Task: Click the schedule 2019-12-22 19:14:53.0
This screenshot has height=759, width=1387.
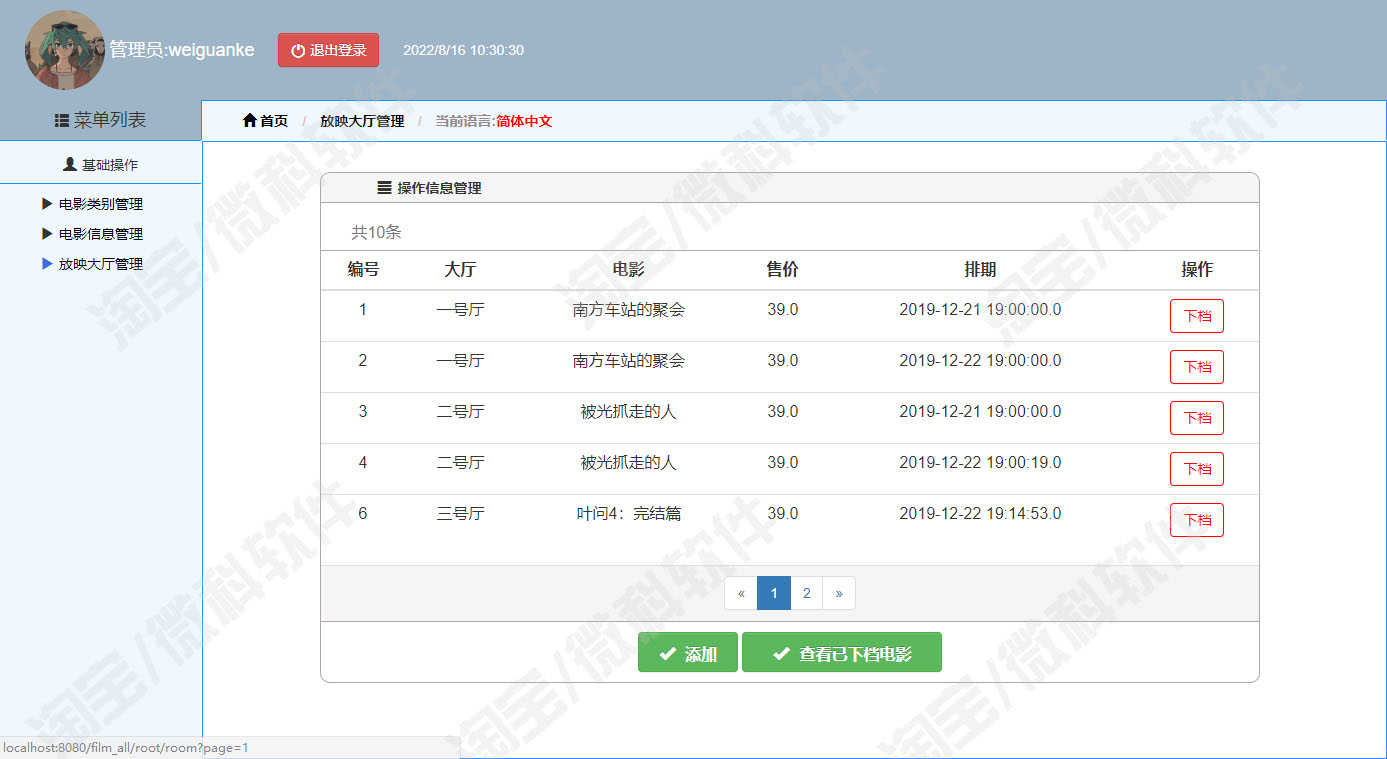Action: click(980, 514)
